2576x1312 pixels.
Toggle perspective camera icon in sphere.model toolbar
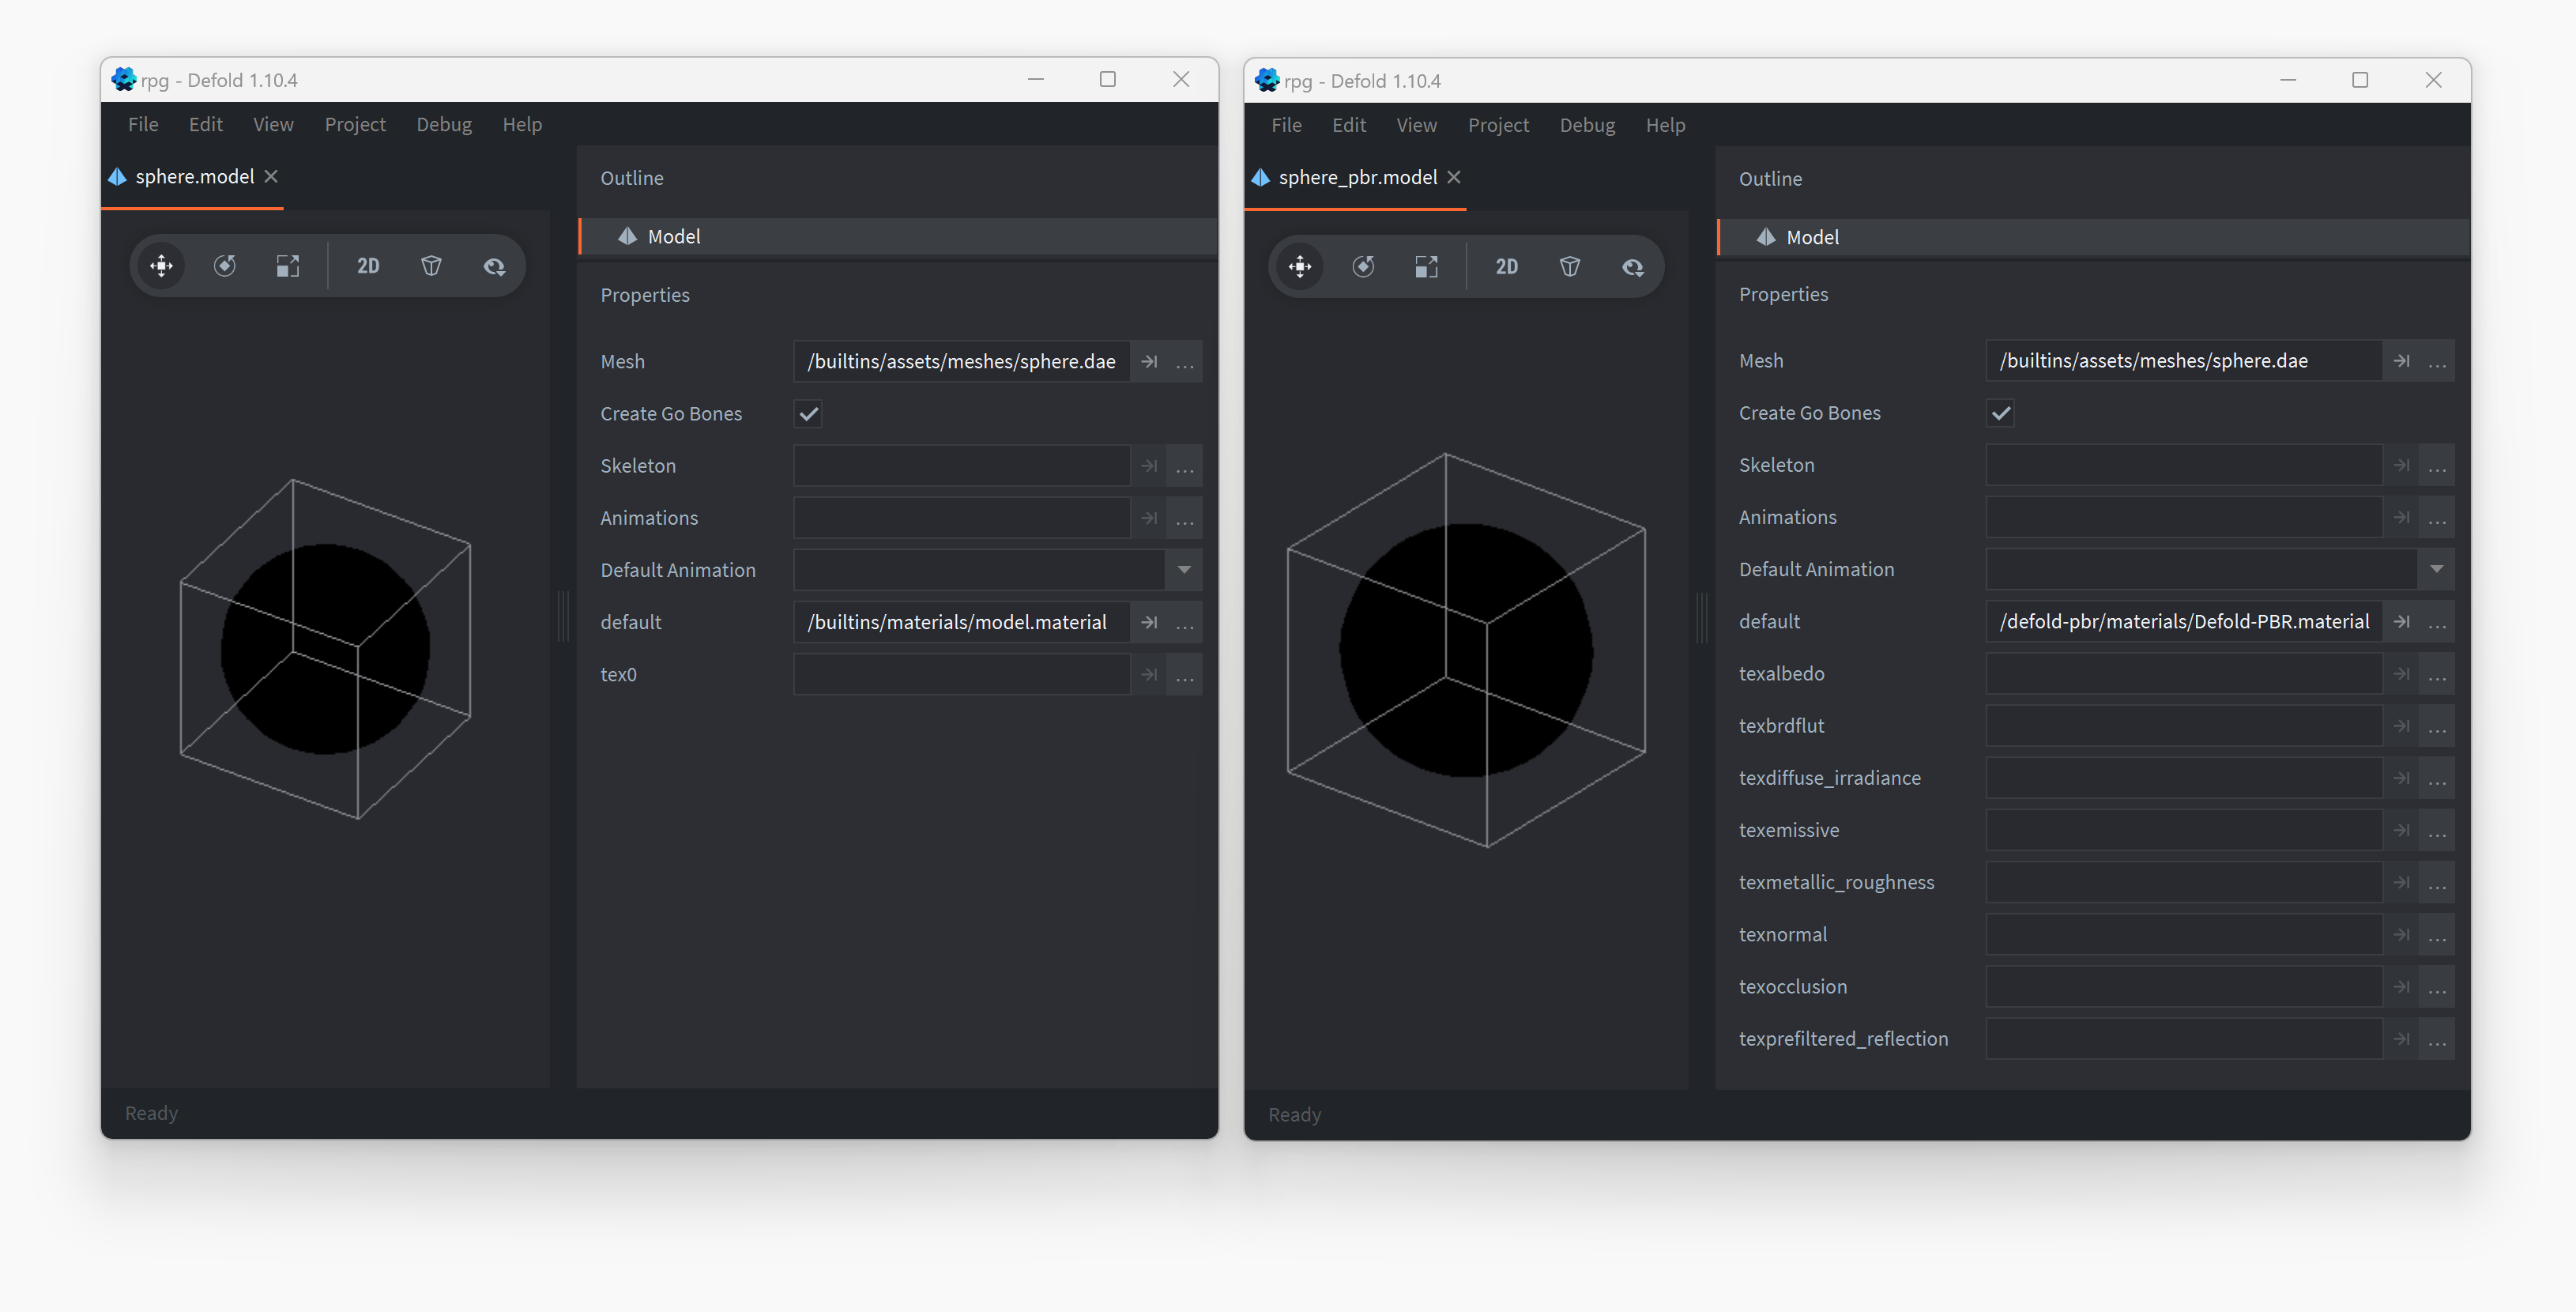coord(431,266)
